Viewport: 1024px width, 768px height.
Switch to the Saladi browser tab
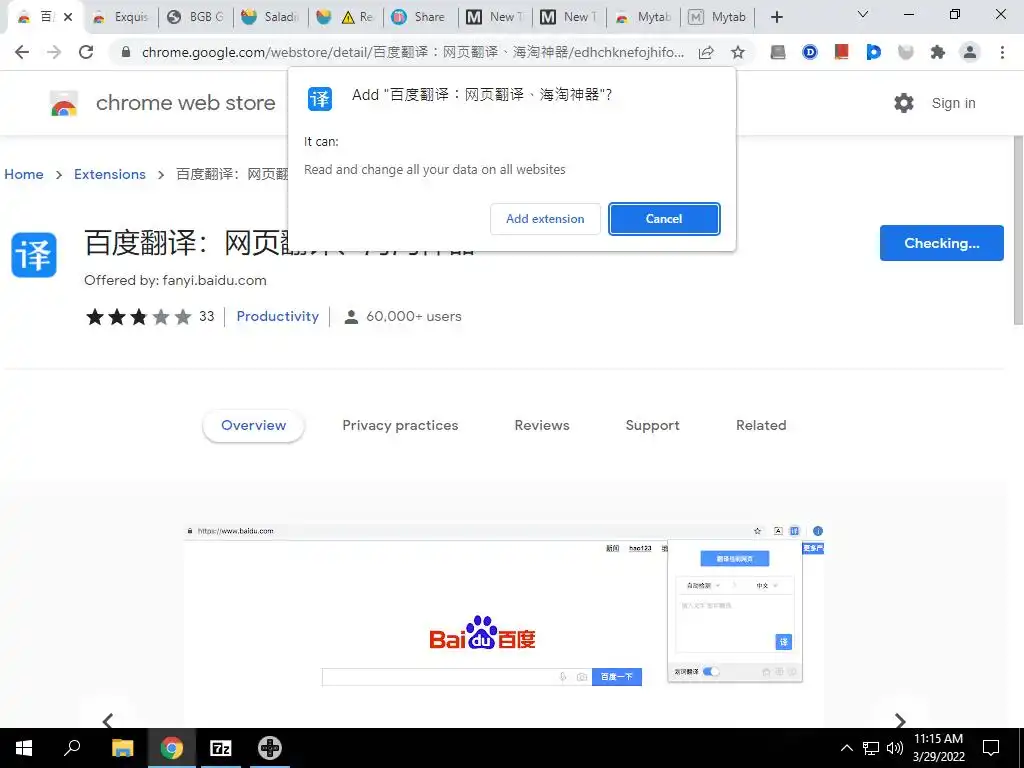pos(270,17)
